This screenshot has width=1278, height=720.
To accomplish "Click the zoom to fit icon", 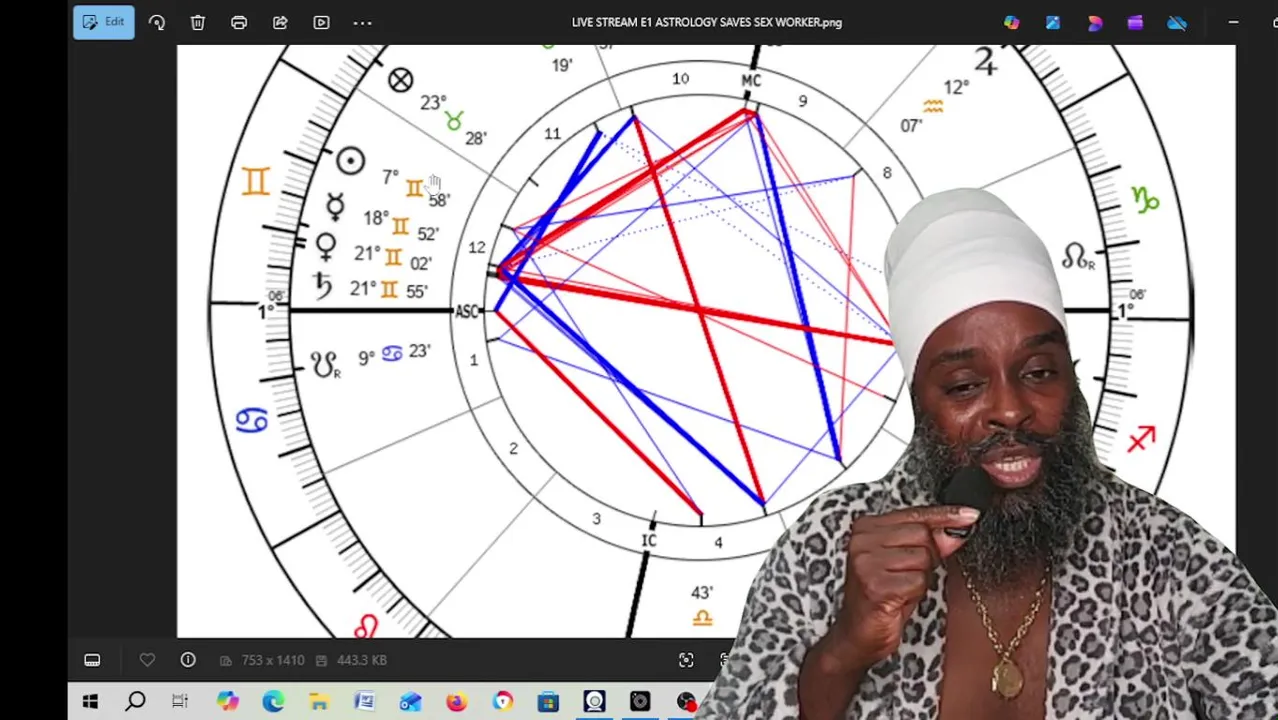I will [x=686, y=660].
